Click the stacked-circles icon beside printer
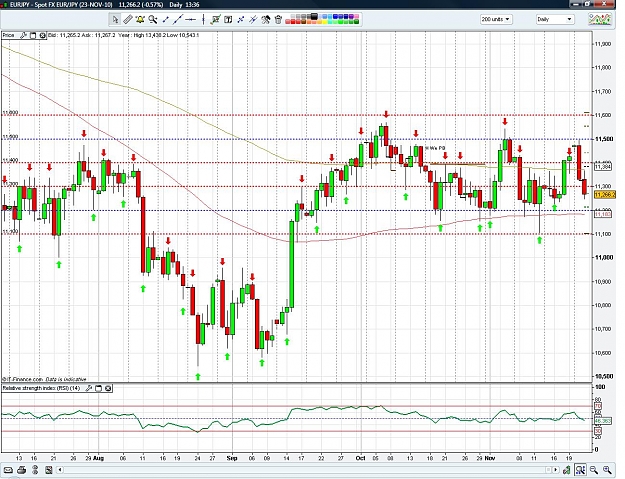The width and height of the screenshot is (625, 479). pyautogui.click(x=35, y=470)
